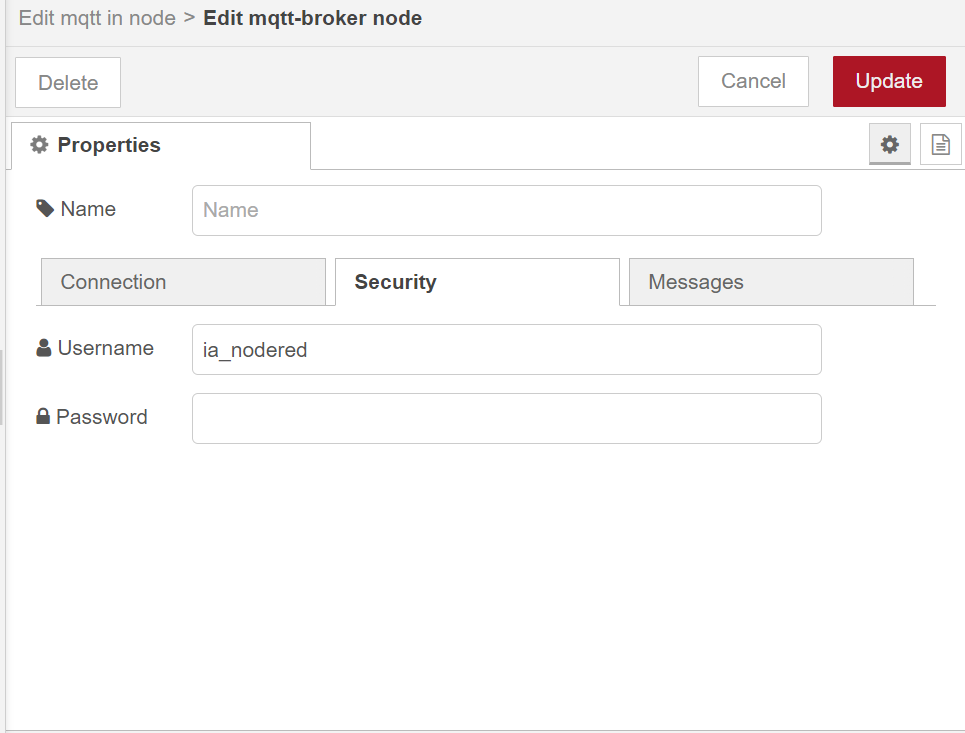Select the node properties gear icon button
965x733 pixels.
point(889,145)
